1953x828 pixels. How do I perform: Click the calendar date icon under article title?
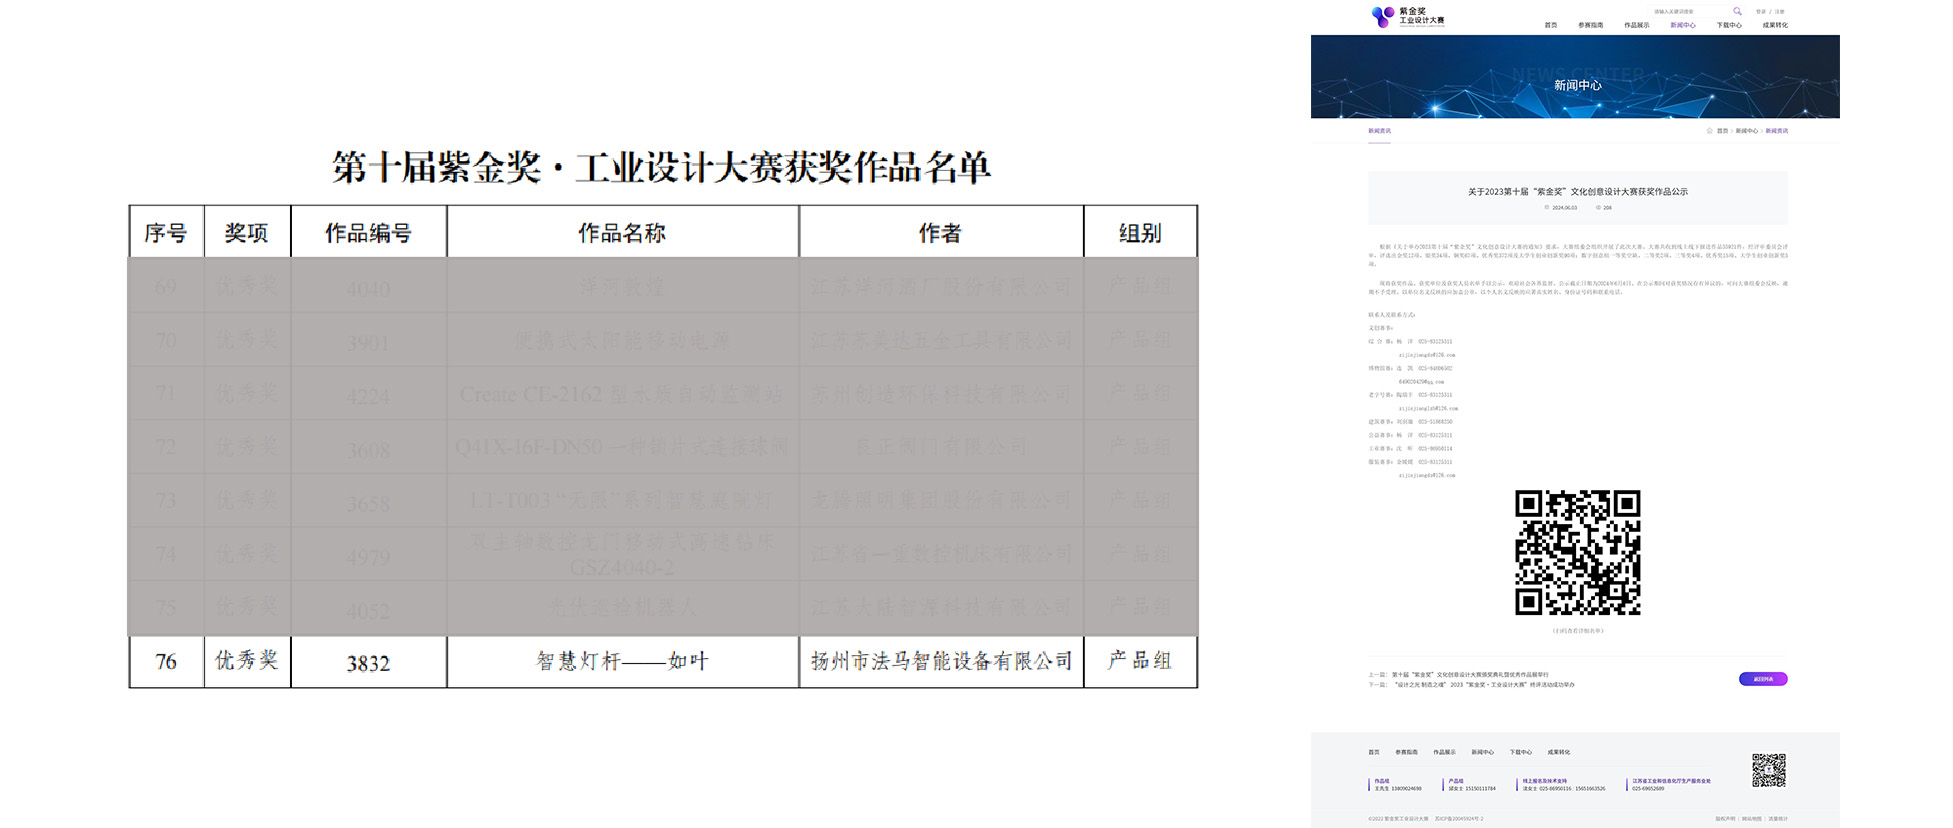click(x=1547, y=208)
